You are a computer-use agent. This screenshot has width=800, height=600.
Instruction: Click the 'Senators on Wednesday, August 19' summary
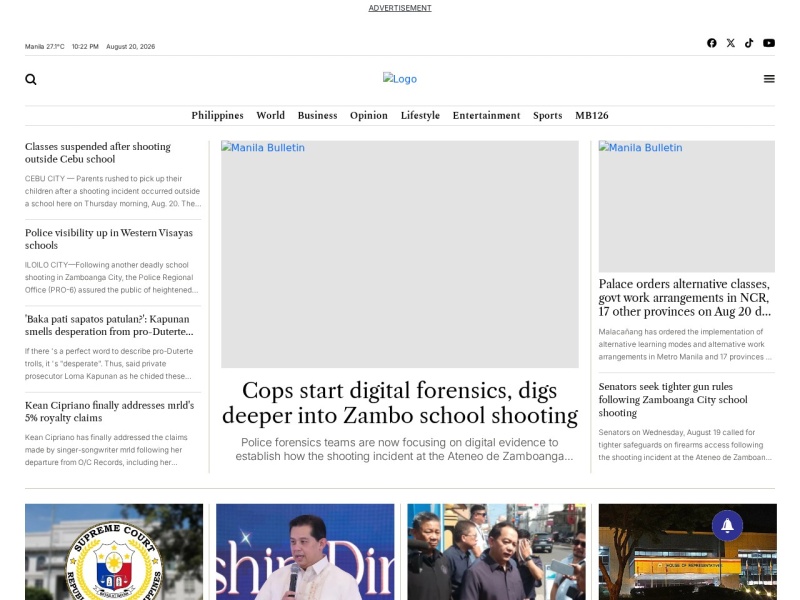point(685,444)
